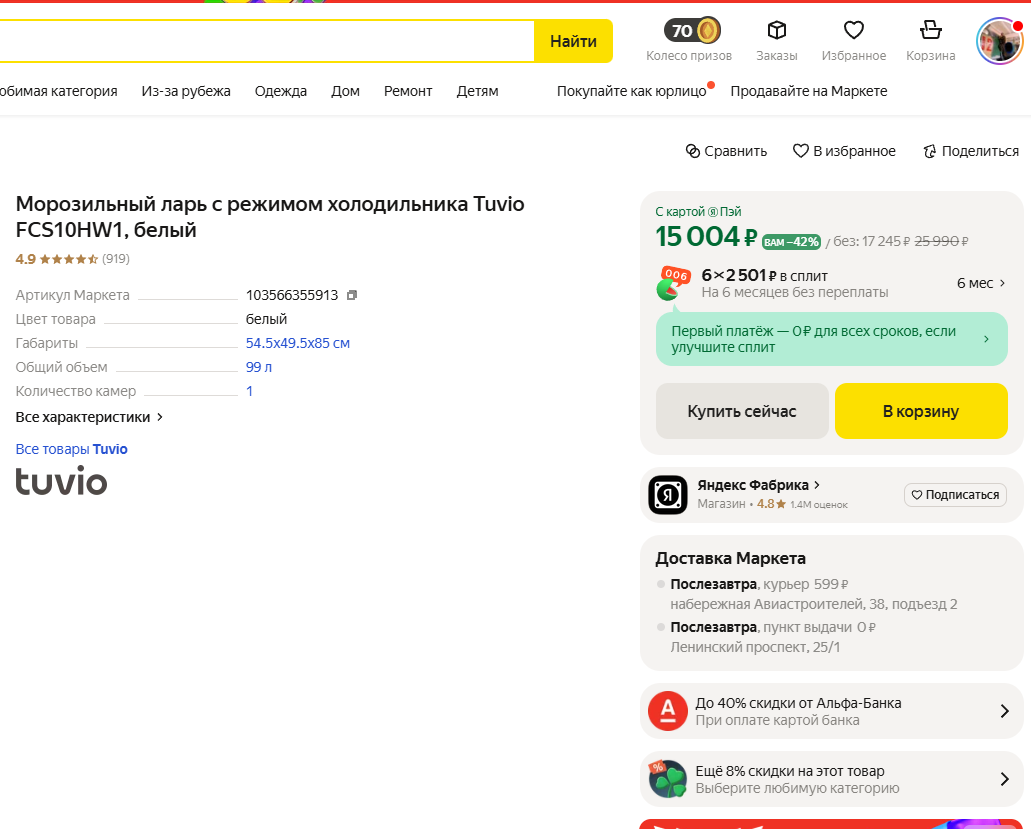This screenshot has width=1031, height=829.
Task: Subscribe to Яндекс Фабрика with Подписаться
Action: tap(954, 494)
